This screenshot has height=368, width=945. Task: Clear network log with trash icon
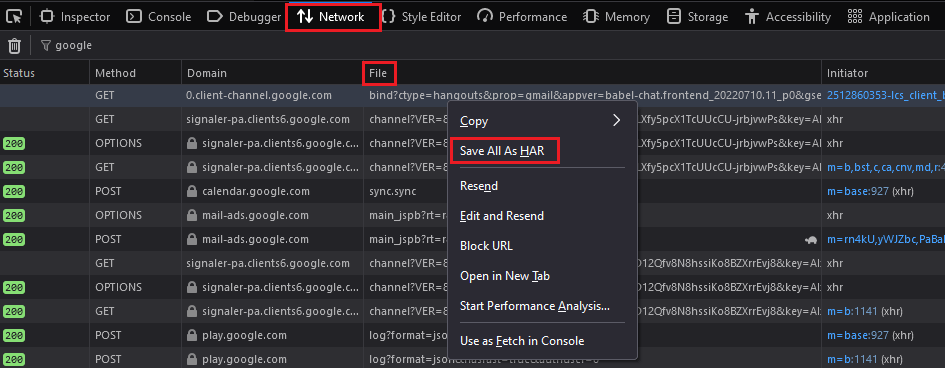click(14, 45)
